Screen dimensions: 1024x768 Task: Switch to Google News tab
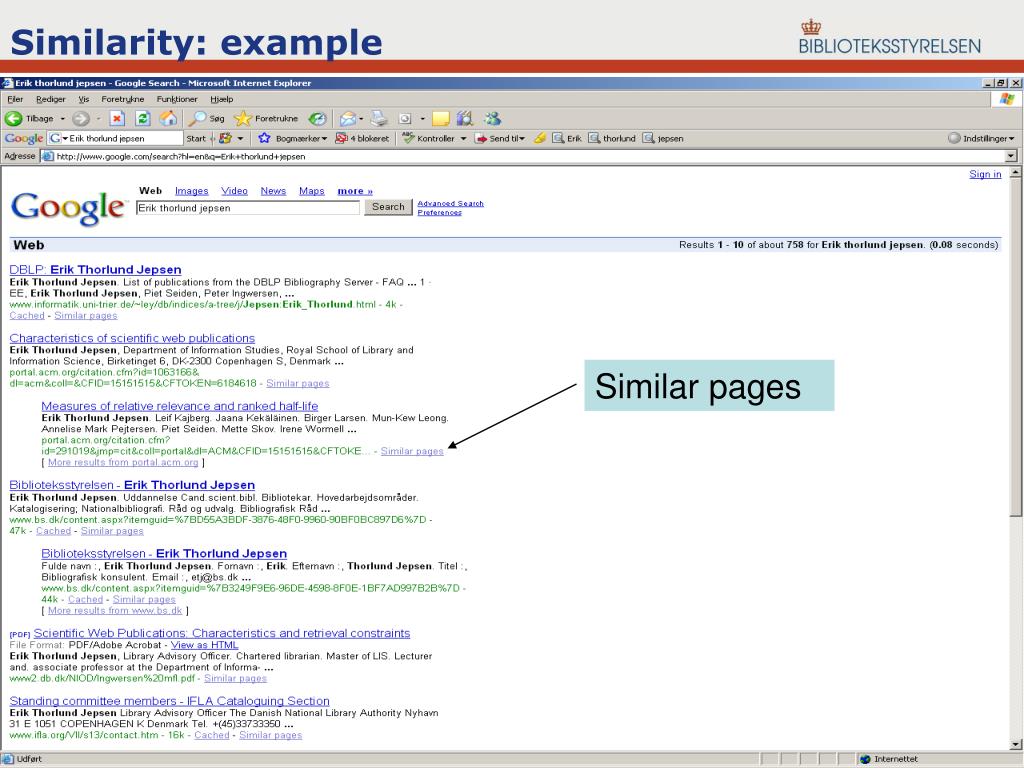click(273, 191)
